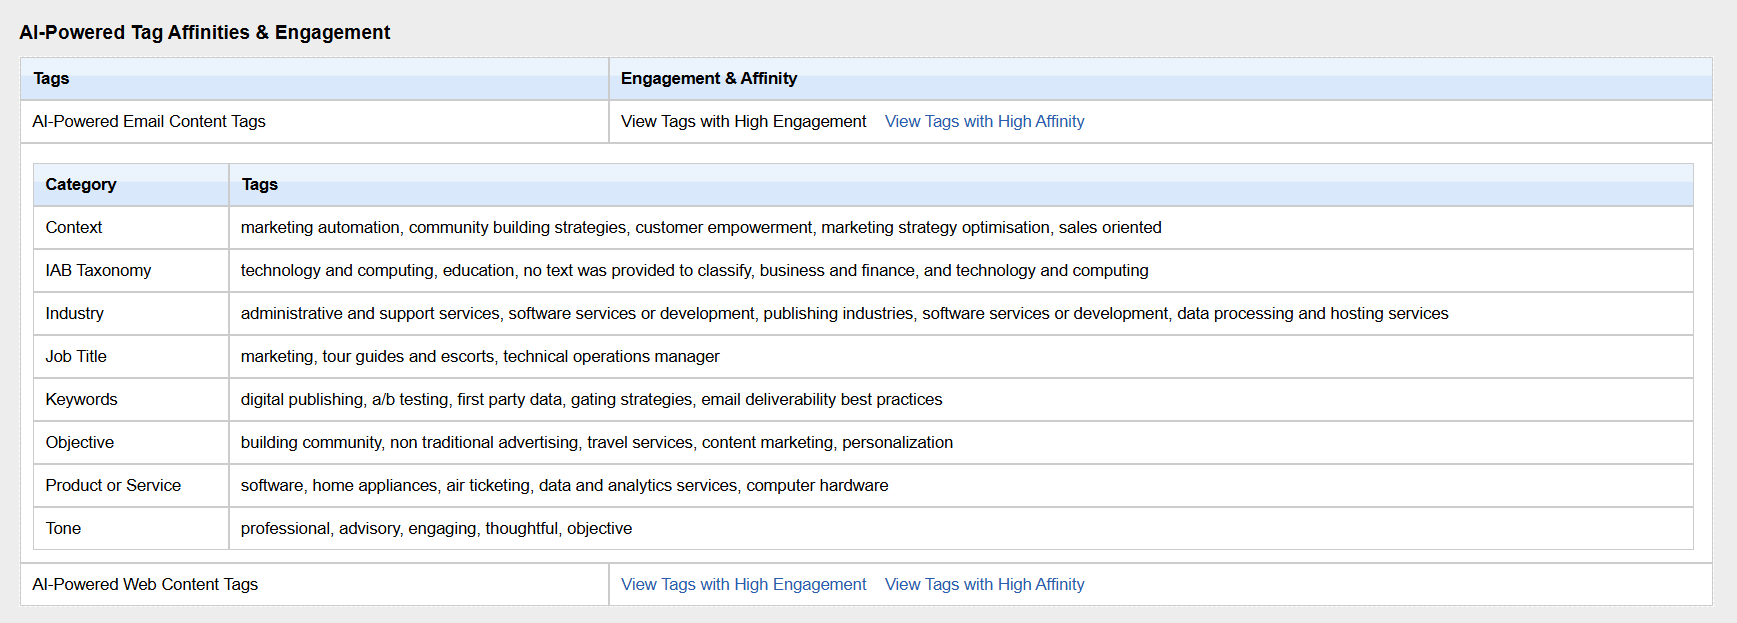Open View Tags with High Affinity for Web Content
Viewport: 1737px width, 623px height.
pyautogui.click(x=984, y=584)
